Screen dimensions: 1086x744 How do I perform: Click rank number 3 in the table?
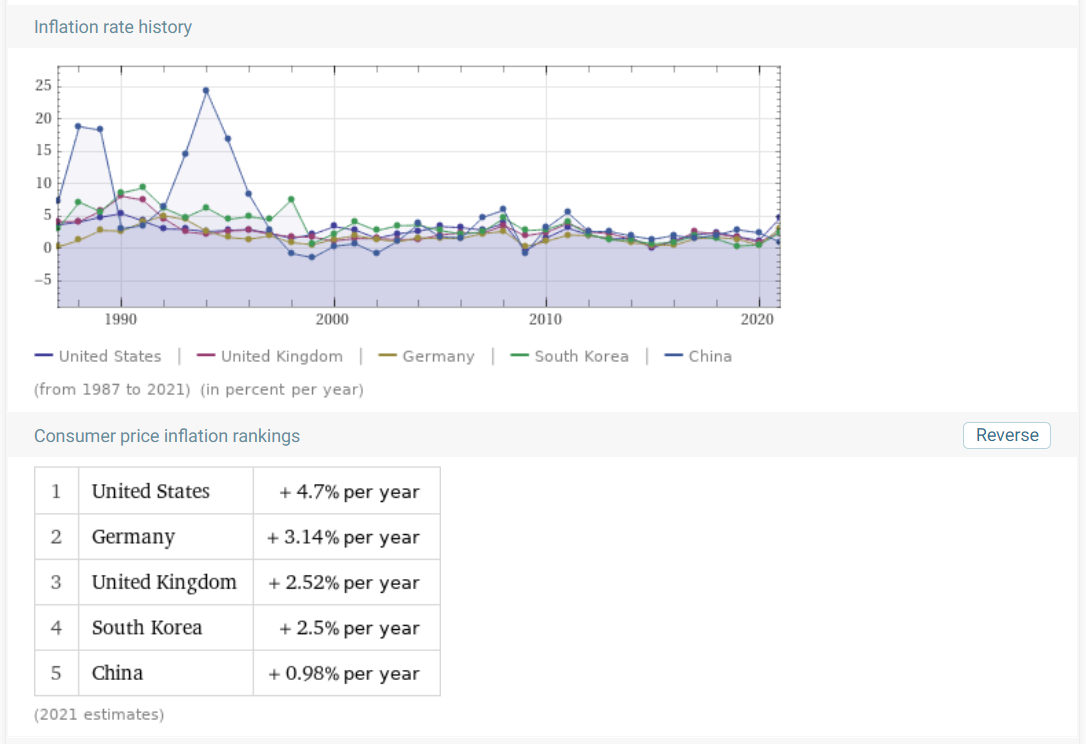pos(56,582)
